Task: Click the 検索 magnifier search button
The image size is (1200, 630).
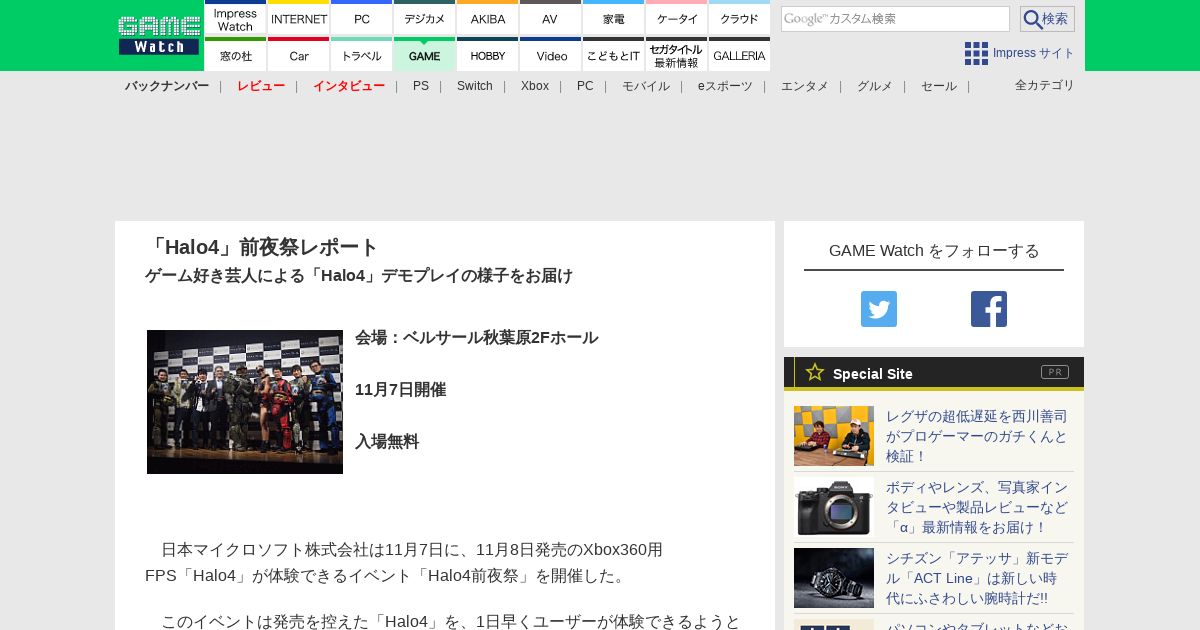Action: point(1047,19)
